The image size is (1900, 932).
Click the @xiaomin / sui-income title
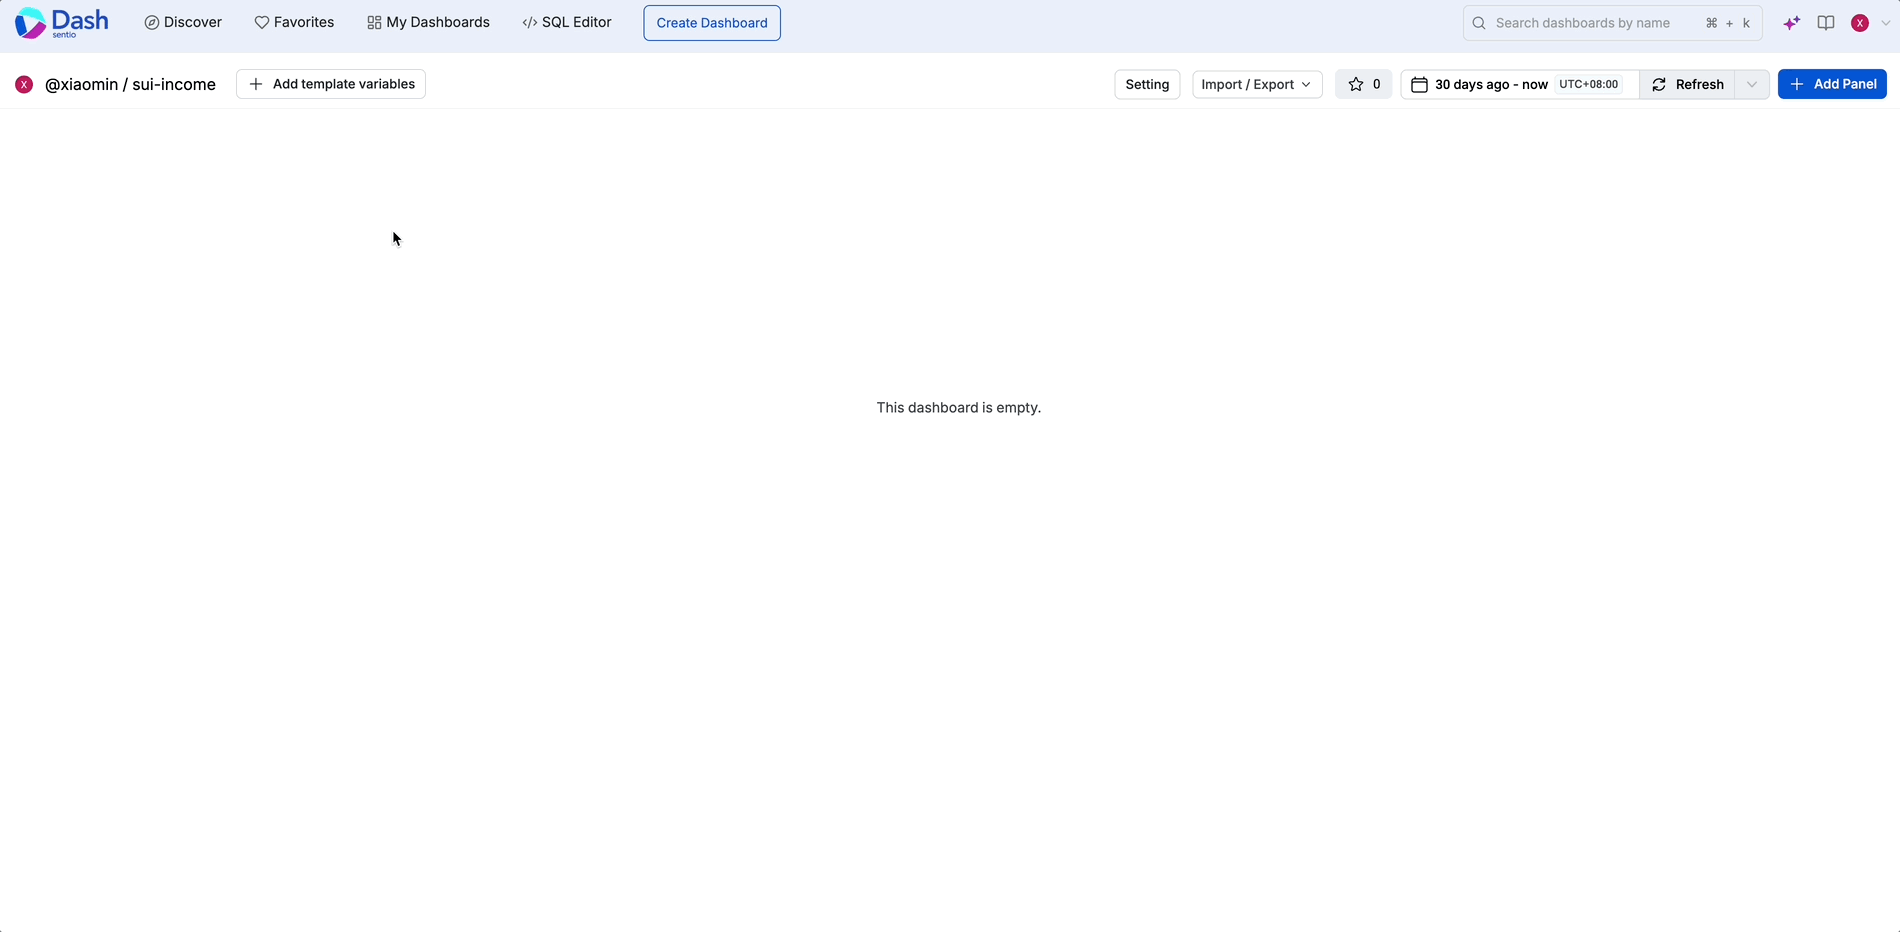point(130,85)
